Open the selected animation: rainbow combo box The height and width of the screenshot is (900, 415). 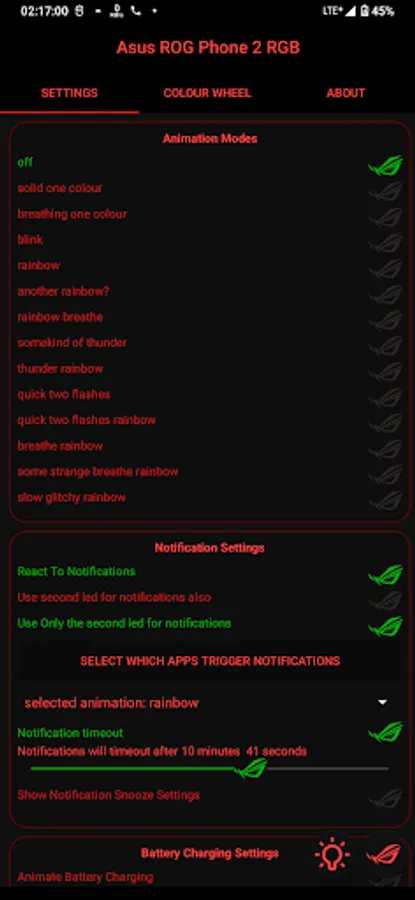pos(207,703)
